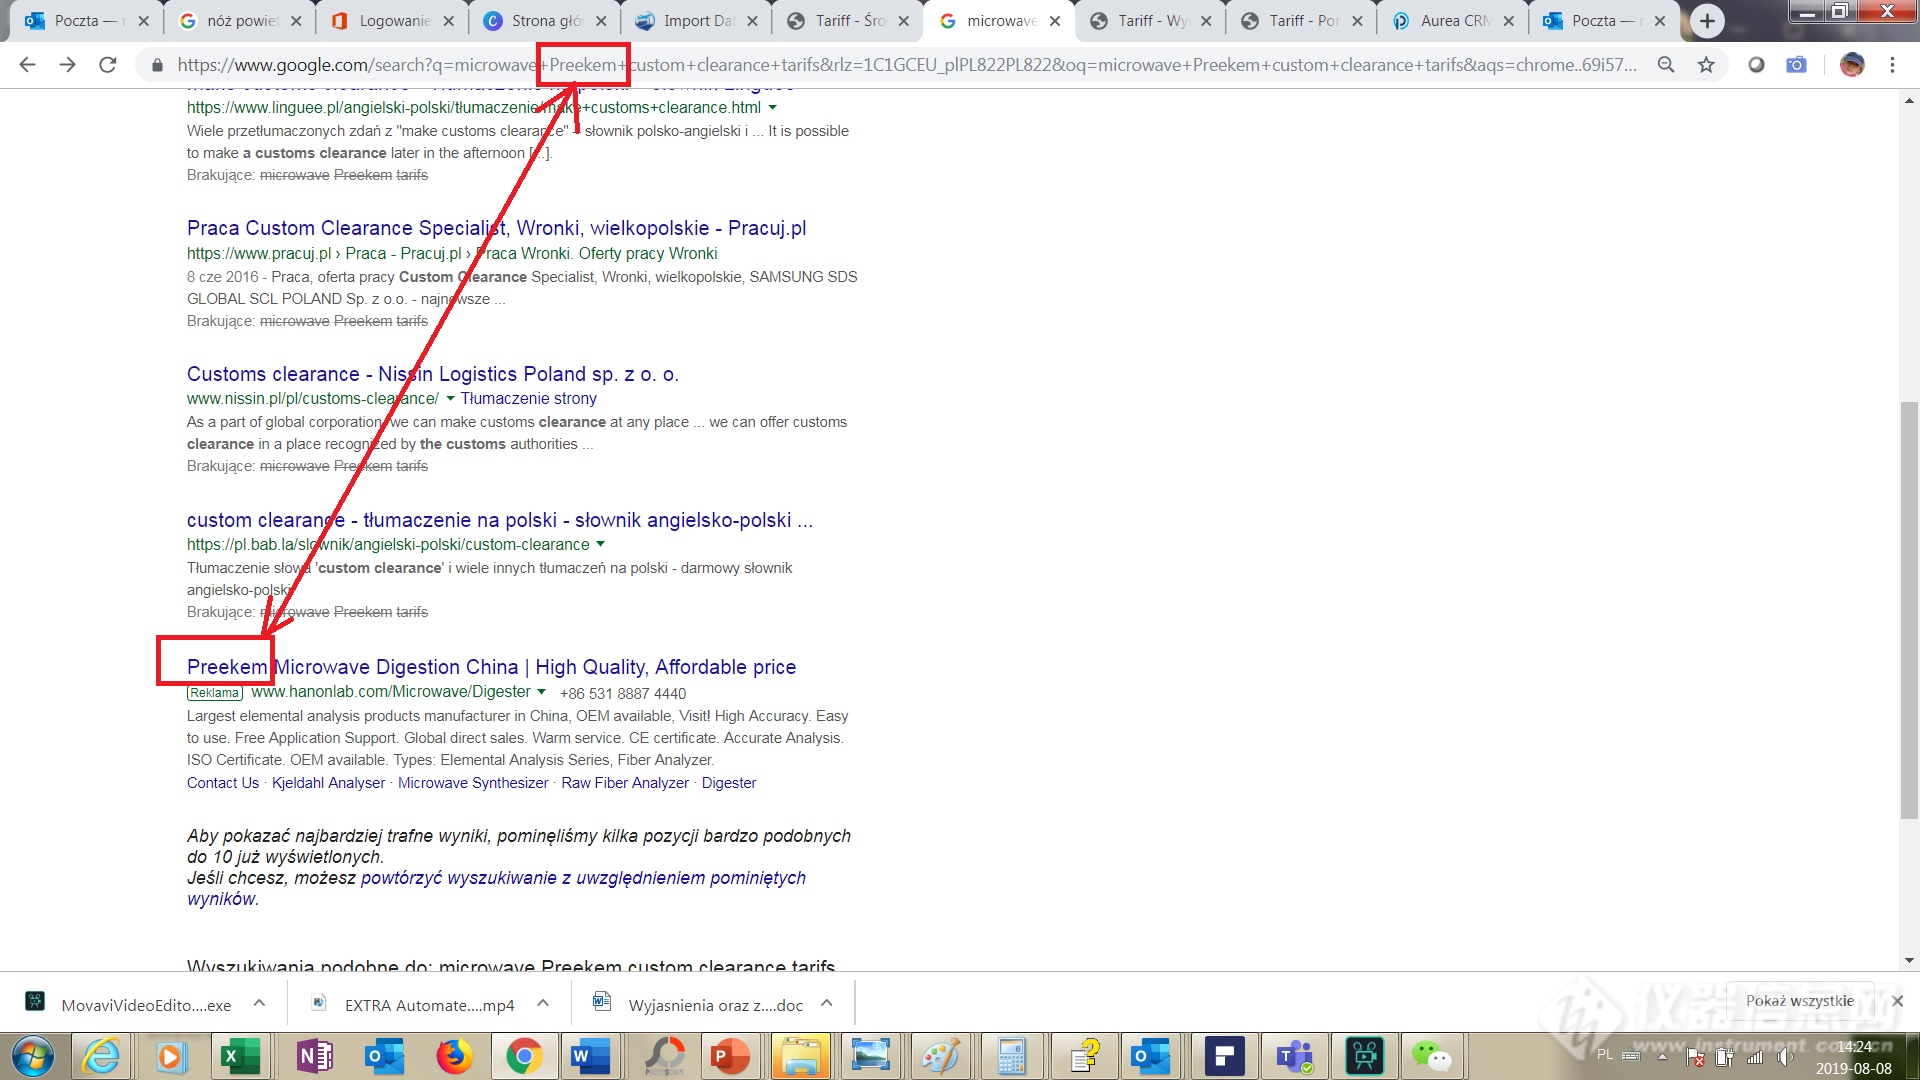
Task: Switch to the first Poczta Outlook tab
Action: (87, 21)
